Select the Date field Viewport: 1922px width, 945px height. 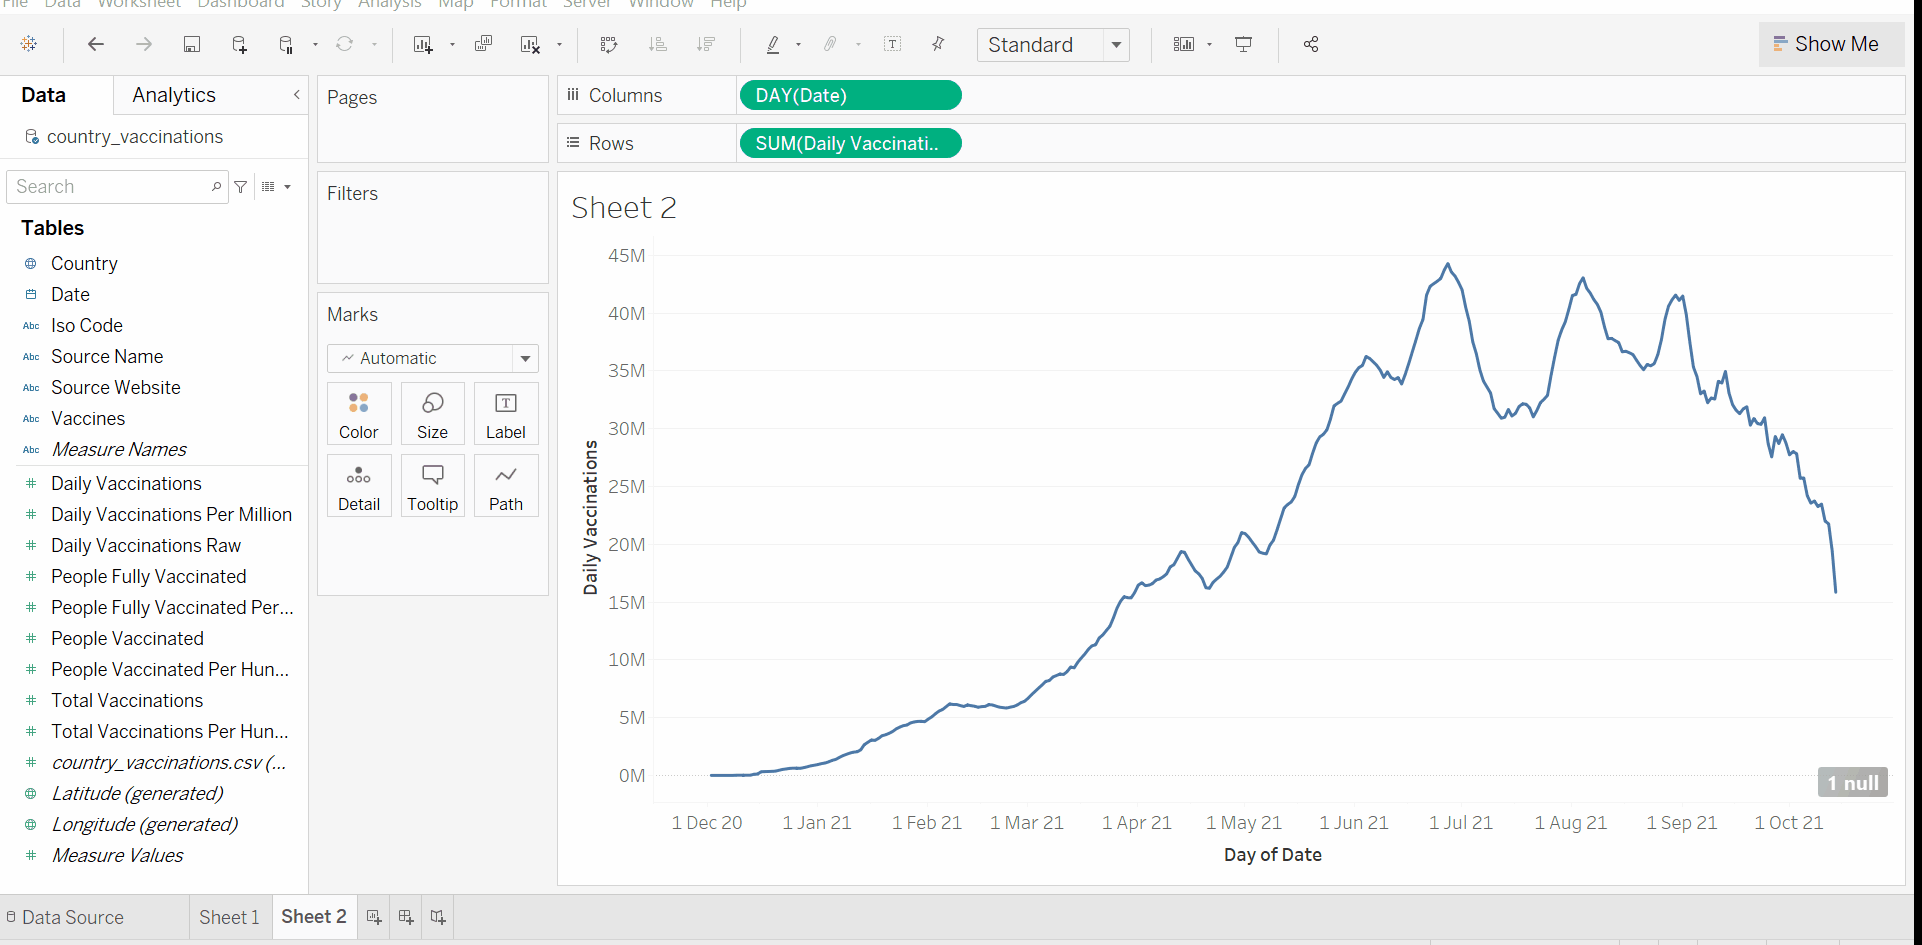click(70, 294)
